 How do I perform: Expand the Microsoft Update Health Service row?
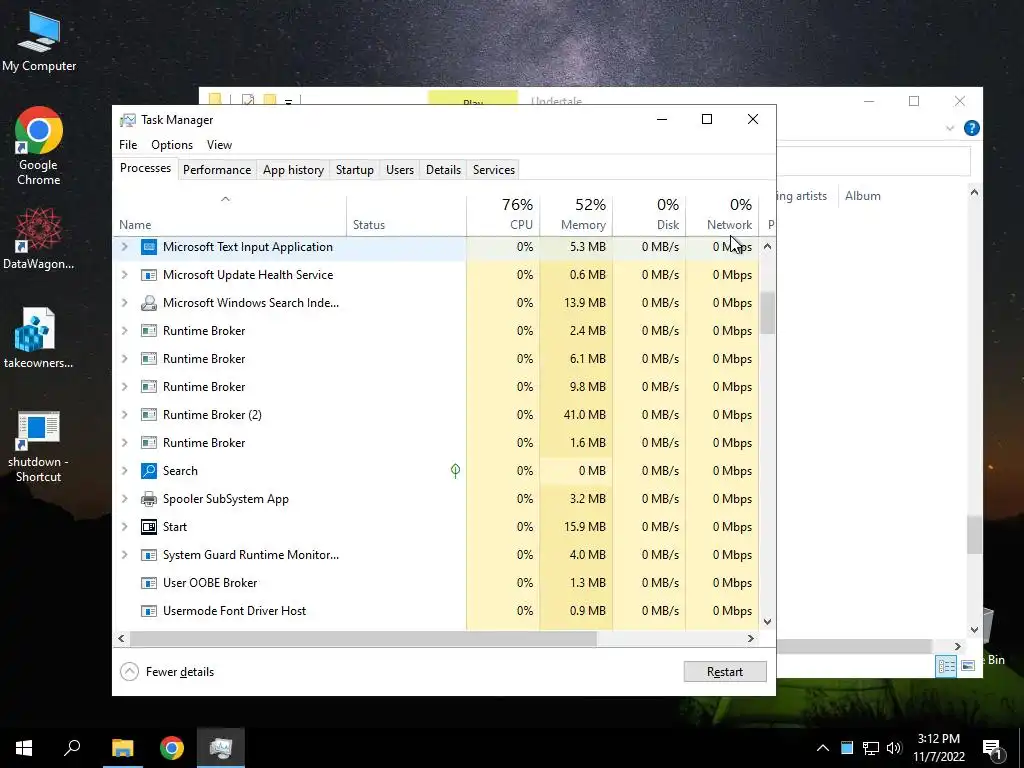pyautogui.click(x=124, y=275)
